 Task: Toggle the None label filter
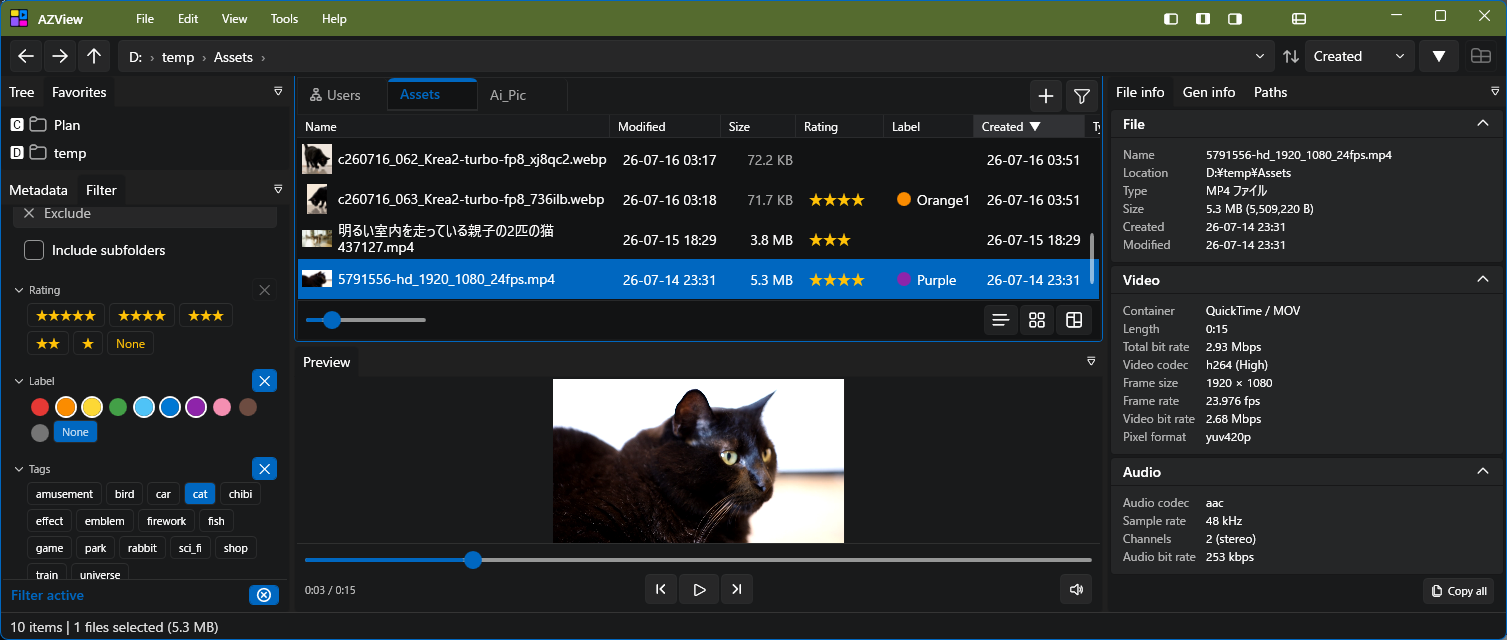pos(76,433)
